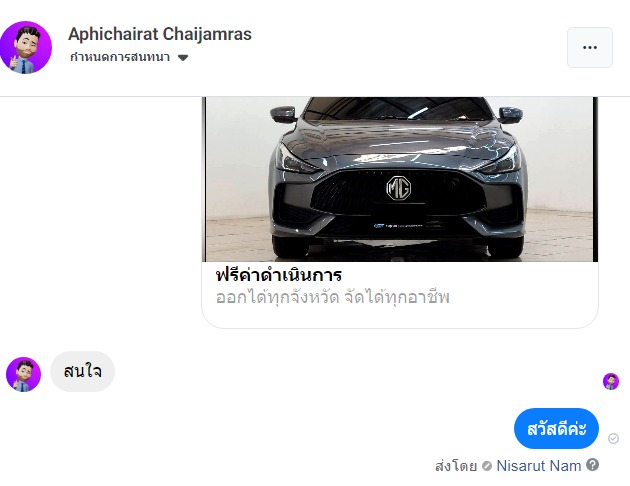Open the three-dot more options button
Screen dimensions: 630x486
click(589, 47)
